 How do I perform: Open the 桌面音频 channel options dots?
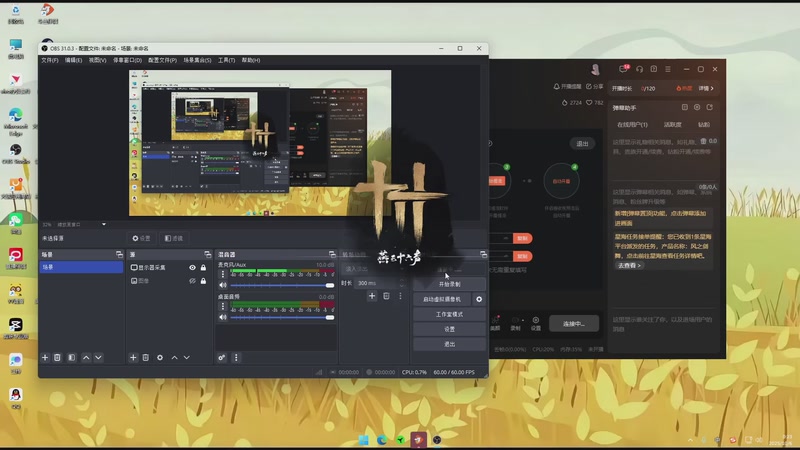(x=222, y=306)
